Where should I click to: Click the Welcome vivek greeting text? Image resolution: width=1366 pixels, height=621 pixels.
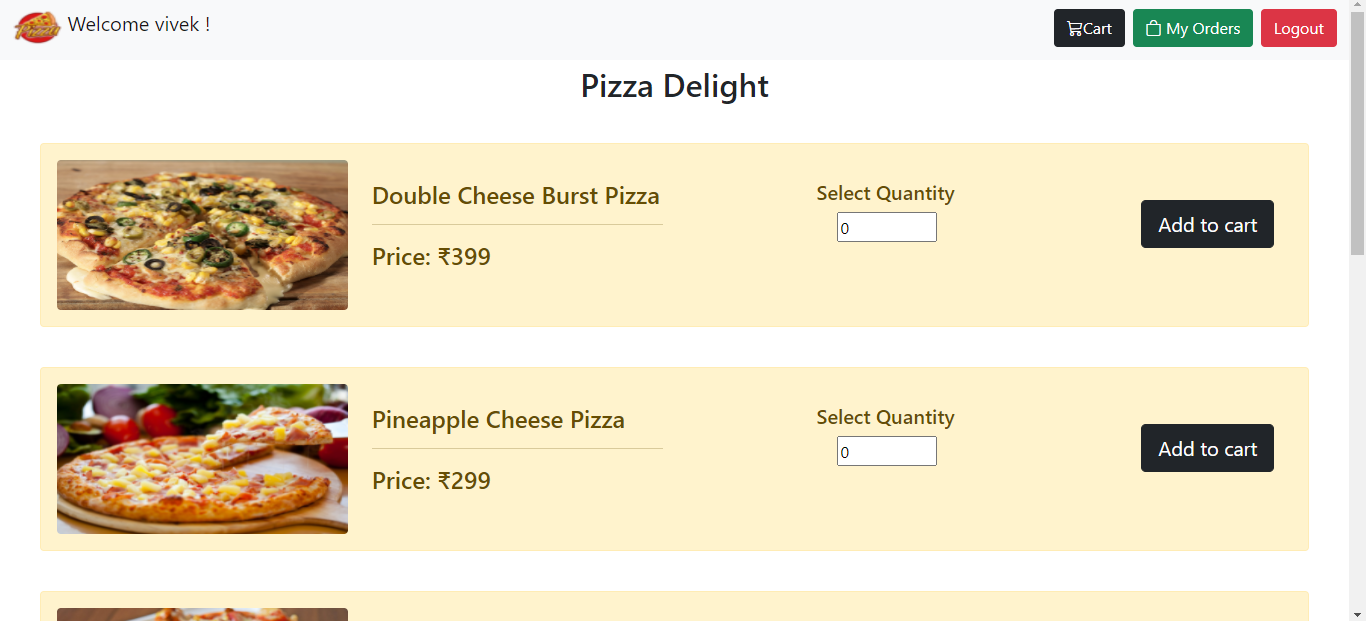(139, 24)
